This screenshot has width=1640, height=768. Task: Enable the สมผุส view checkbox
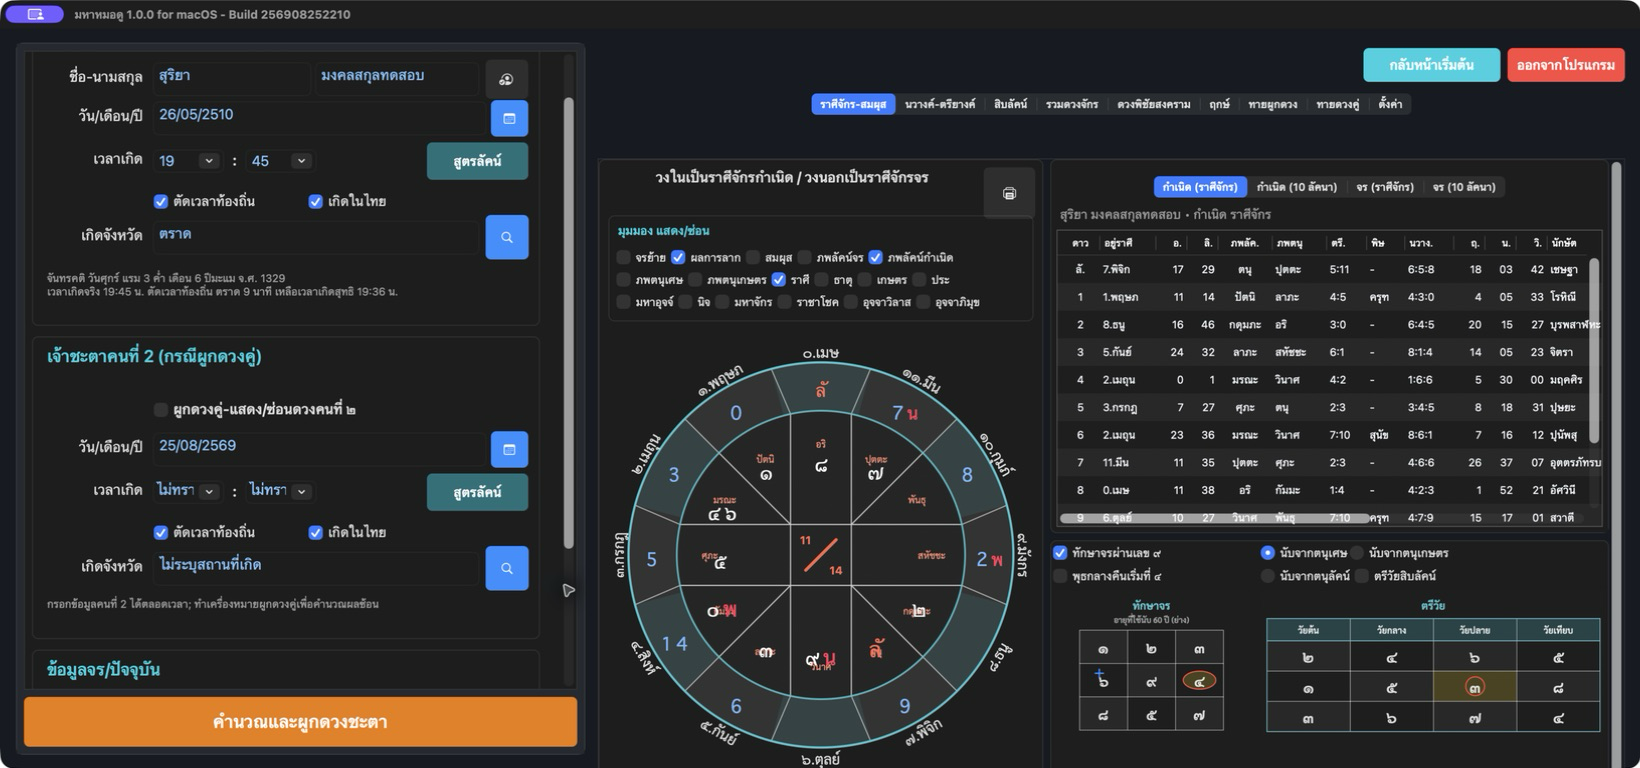point(753,257)
